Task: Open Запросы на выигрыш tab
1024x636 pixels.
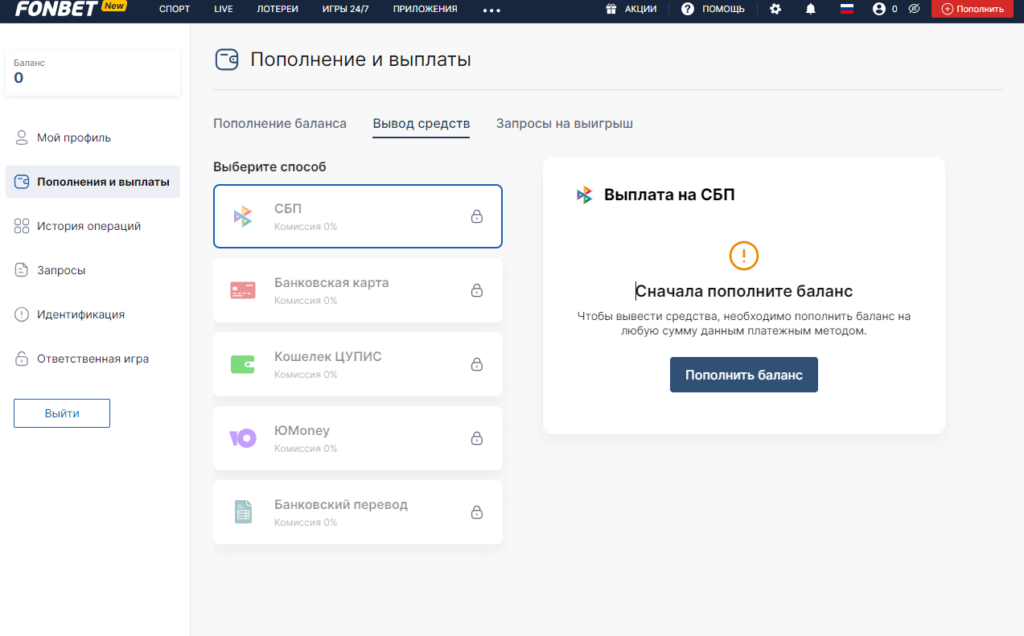Action: click(564, 123)
